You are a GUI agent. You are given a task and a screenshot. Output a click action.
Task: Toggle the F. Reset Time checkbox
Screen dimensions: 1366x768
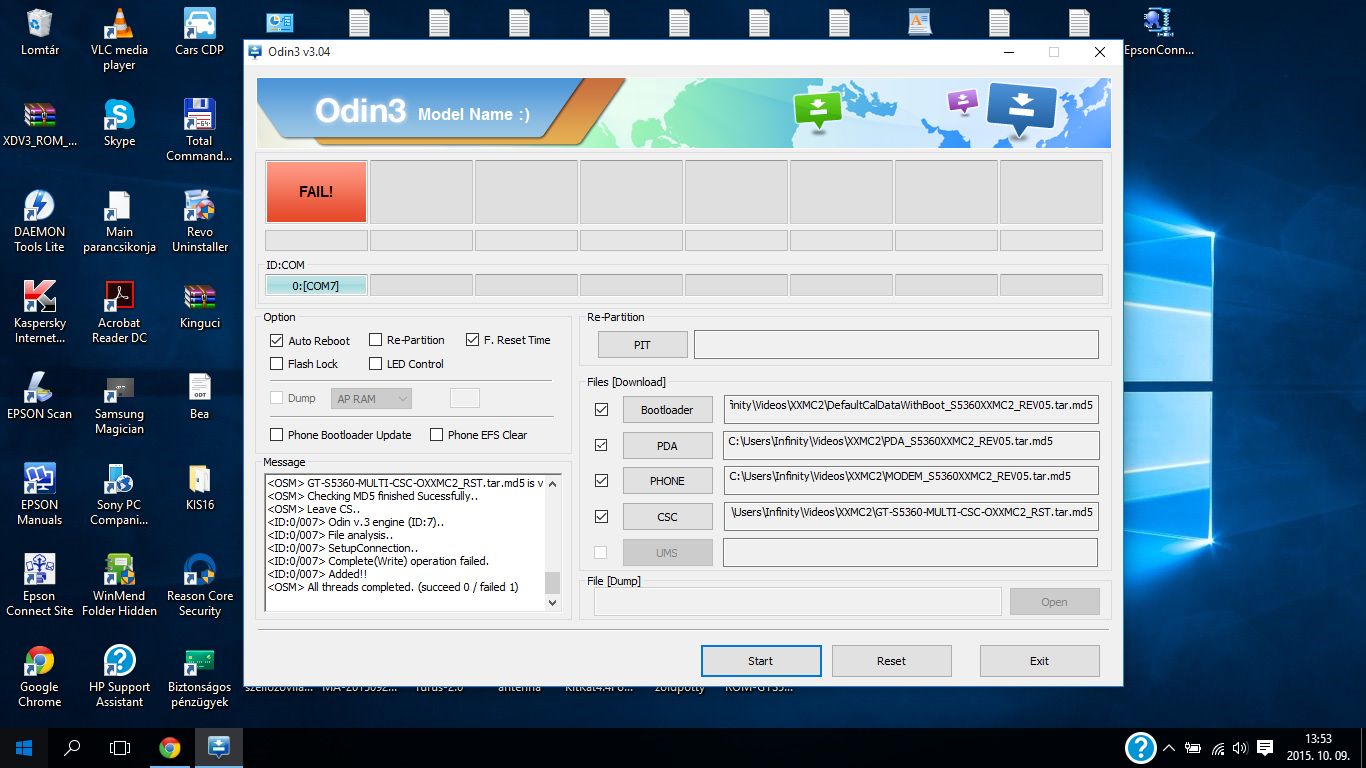[x=473, y=340]
